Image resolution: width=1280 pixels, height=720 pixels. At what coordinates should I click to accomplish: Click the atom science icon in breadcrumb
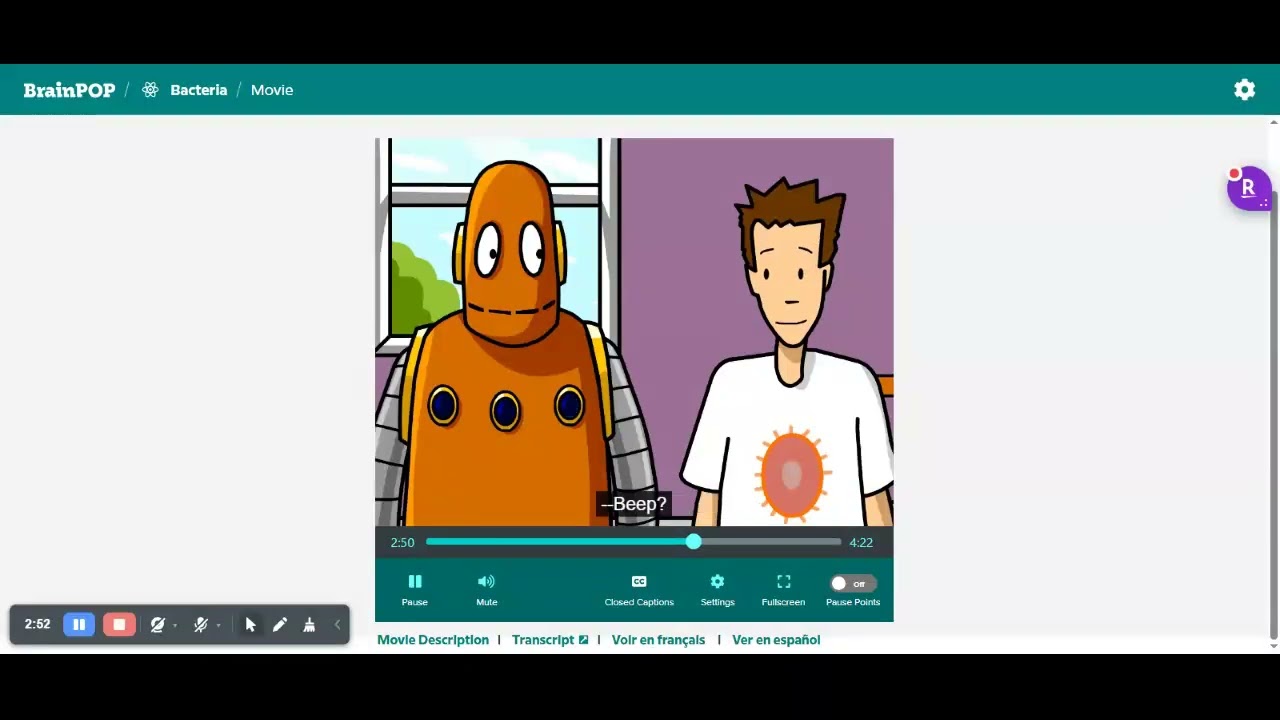(150, 90)
